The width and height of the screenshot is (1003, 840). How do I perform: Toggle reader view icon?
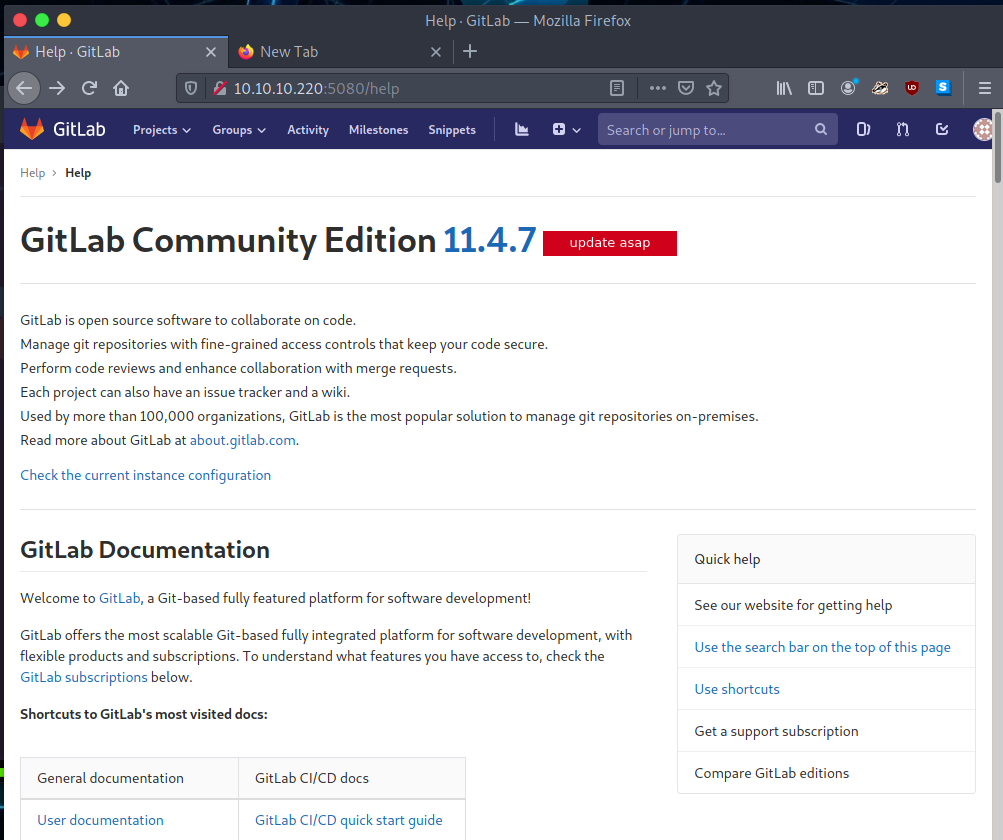pyautogui.click(x=617, y=88)
